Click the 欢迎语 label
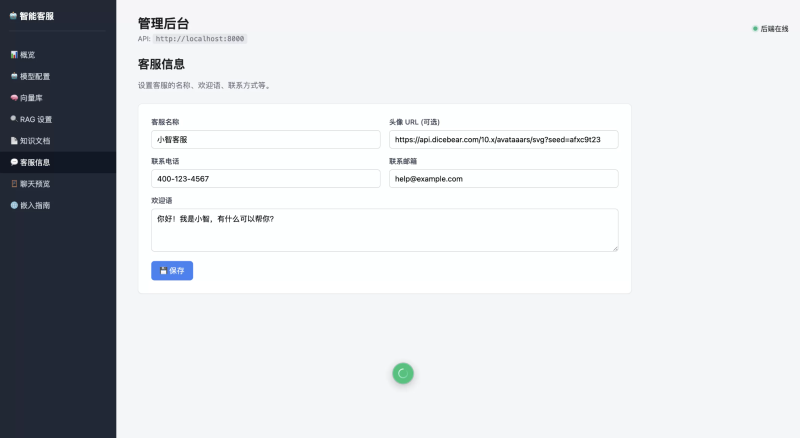 coord(162,201)
